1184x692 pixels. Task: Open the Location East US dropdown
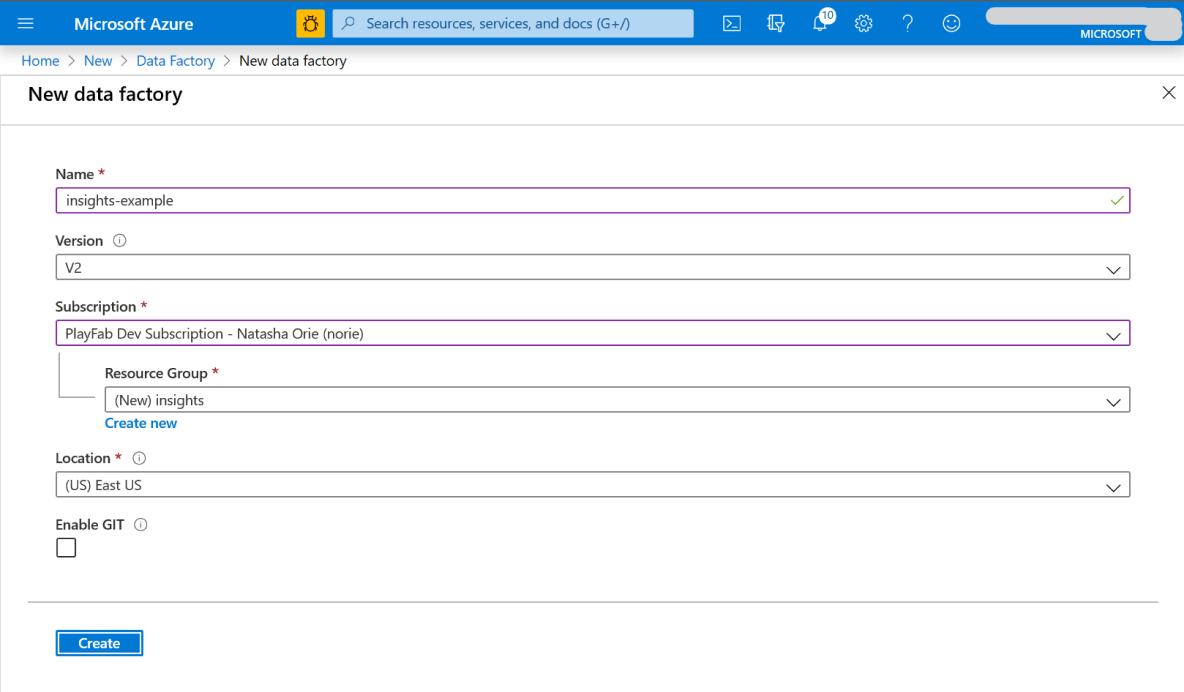pyautogui.click(x=593, y=485)
